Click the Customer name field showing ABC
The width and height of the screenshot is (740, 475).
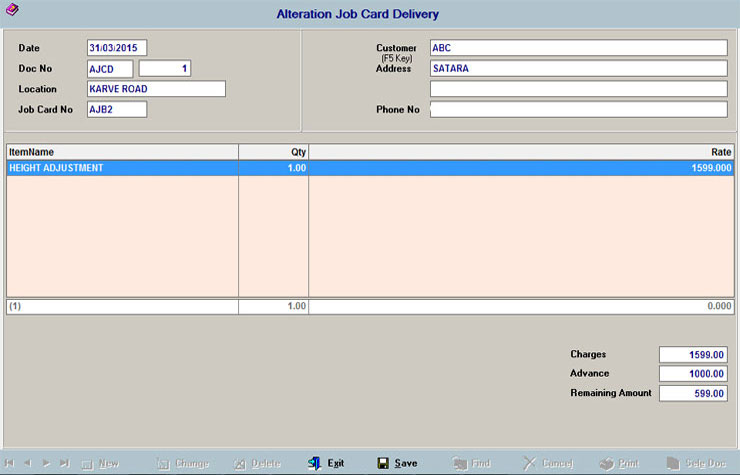(x=578, y=47)
